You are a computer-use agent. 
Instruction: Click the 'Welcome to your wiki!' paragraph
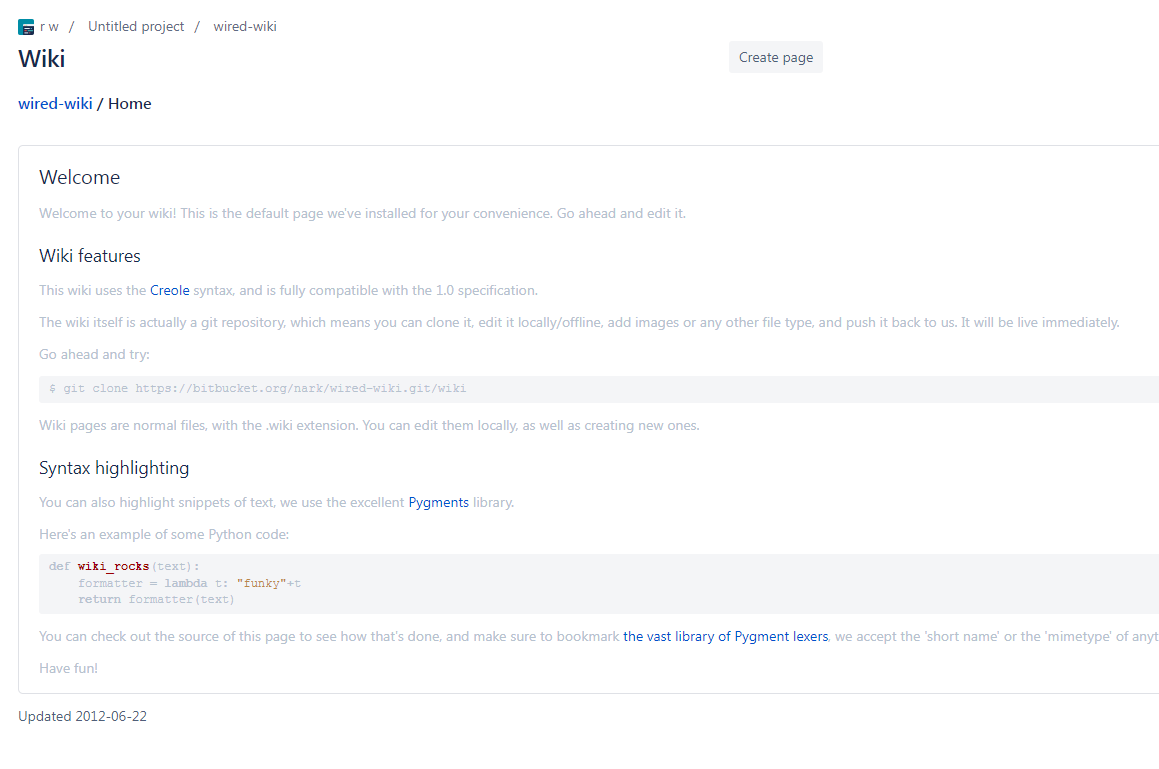(x=362, y=213)
